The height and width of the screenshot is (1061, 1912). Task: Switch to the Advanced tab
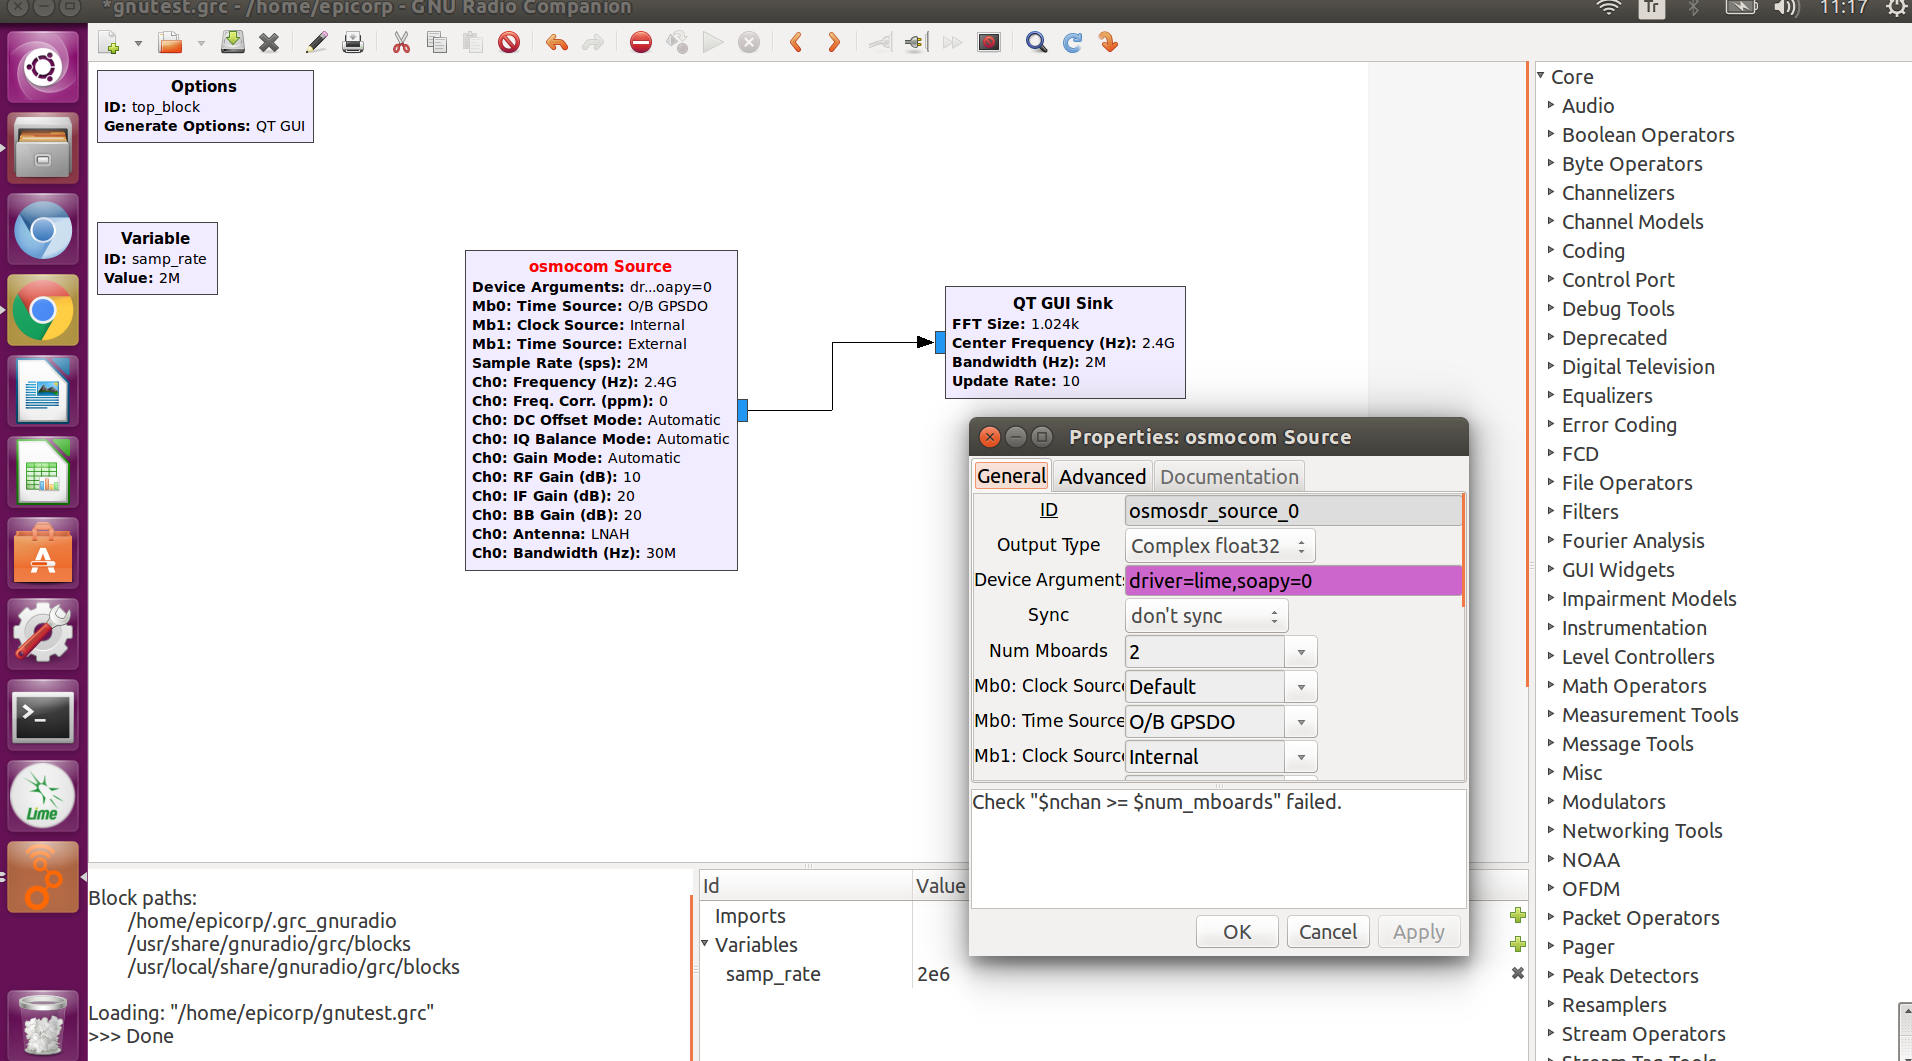coord(1102,477)
